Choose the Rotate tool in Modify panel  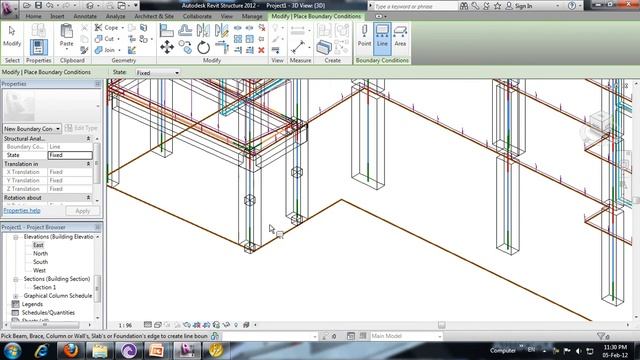tap(203, 48)
